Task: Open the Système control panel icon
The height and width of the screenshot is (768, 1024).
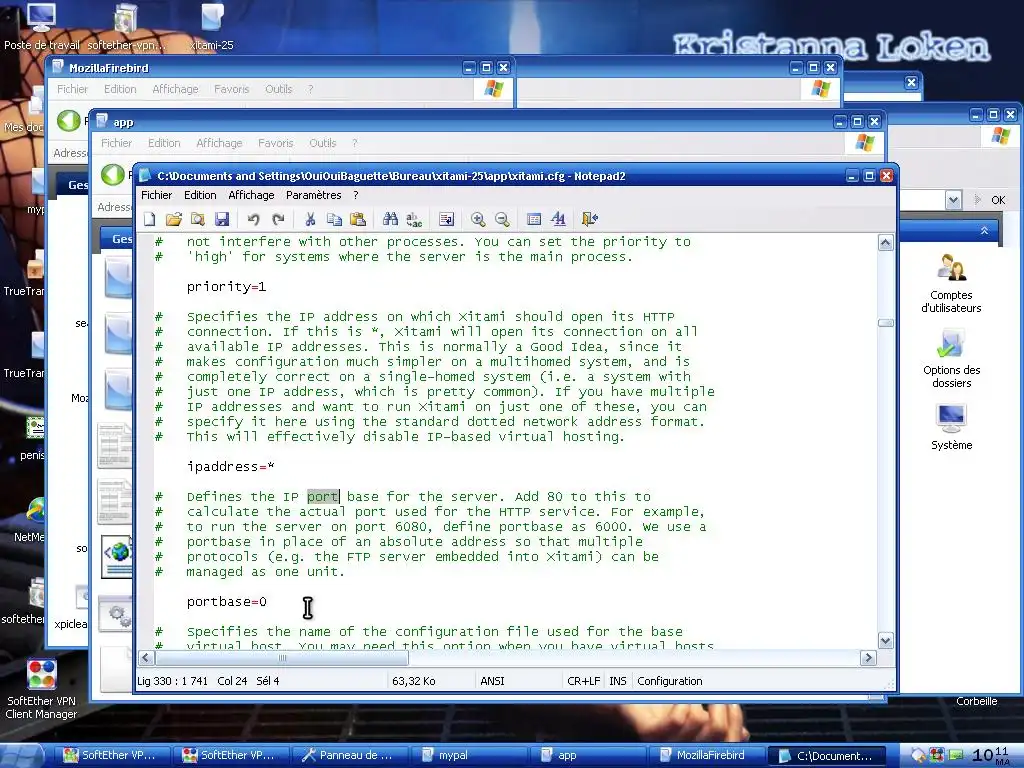Action: (951, 427)
